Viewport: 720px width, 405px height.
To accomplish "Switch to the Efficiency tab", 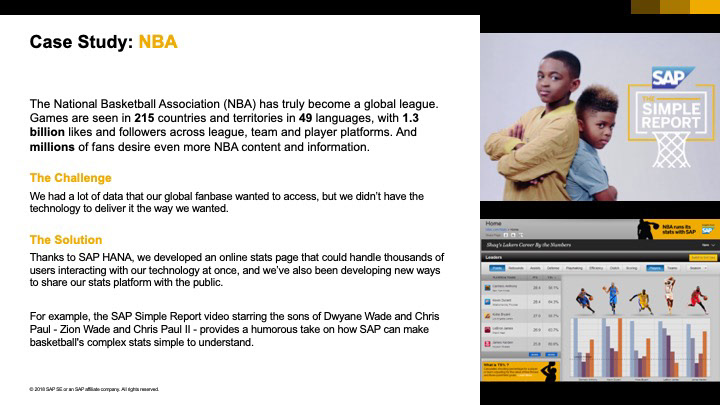I will (x=596, y=268).
